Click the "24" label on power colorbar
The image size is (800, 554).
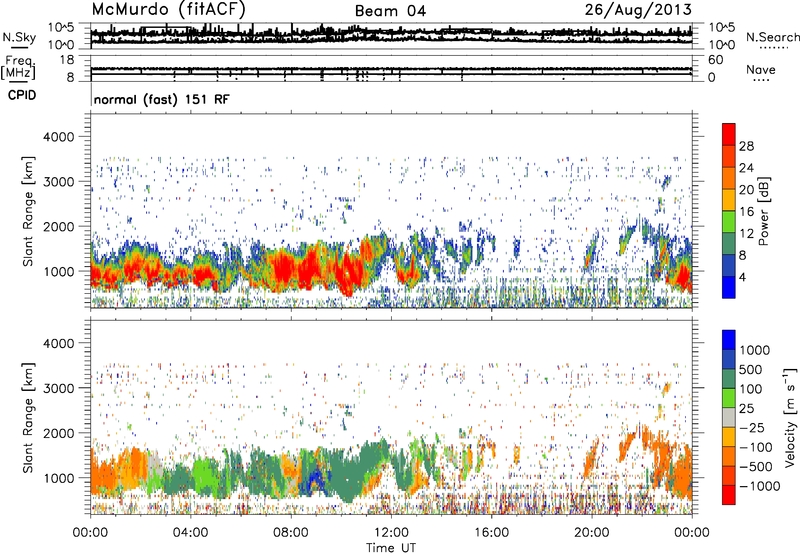746,168
